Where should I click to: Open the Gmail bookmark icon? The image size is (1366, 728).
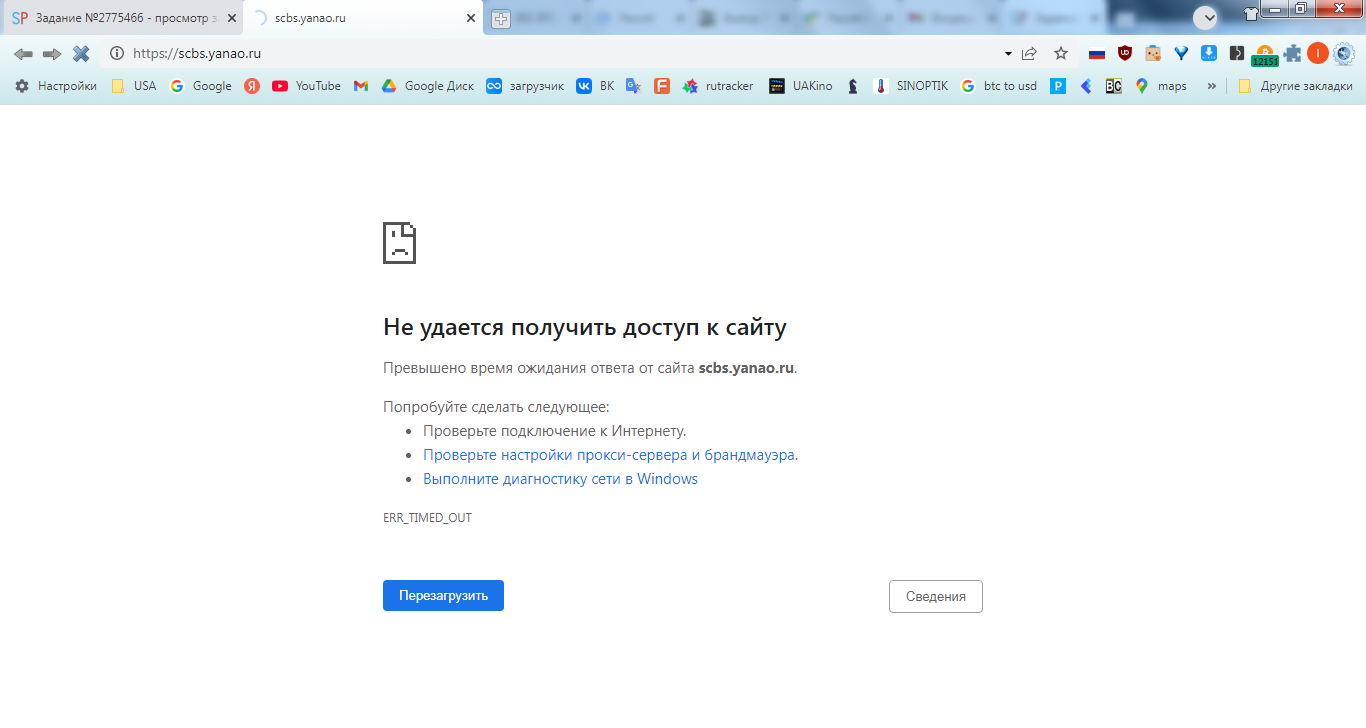pos(361,86)
